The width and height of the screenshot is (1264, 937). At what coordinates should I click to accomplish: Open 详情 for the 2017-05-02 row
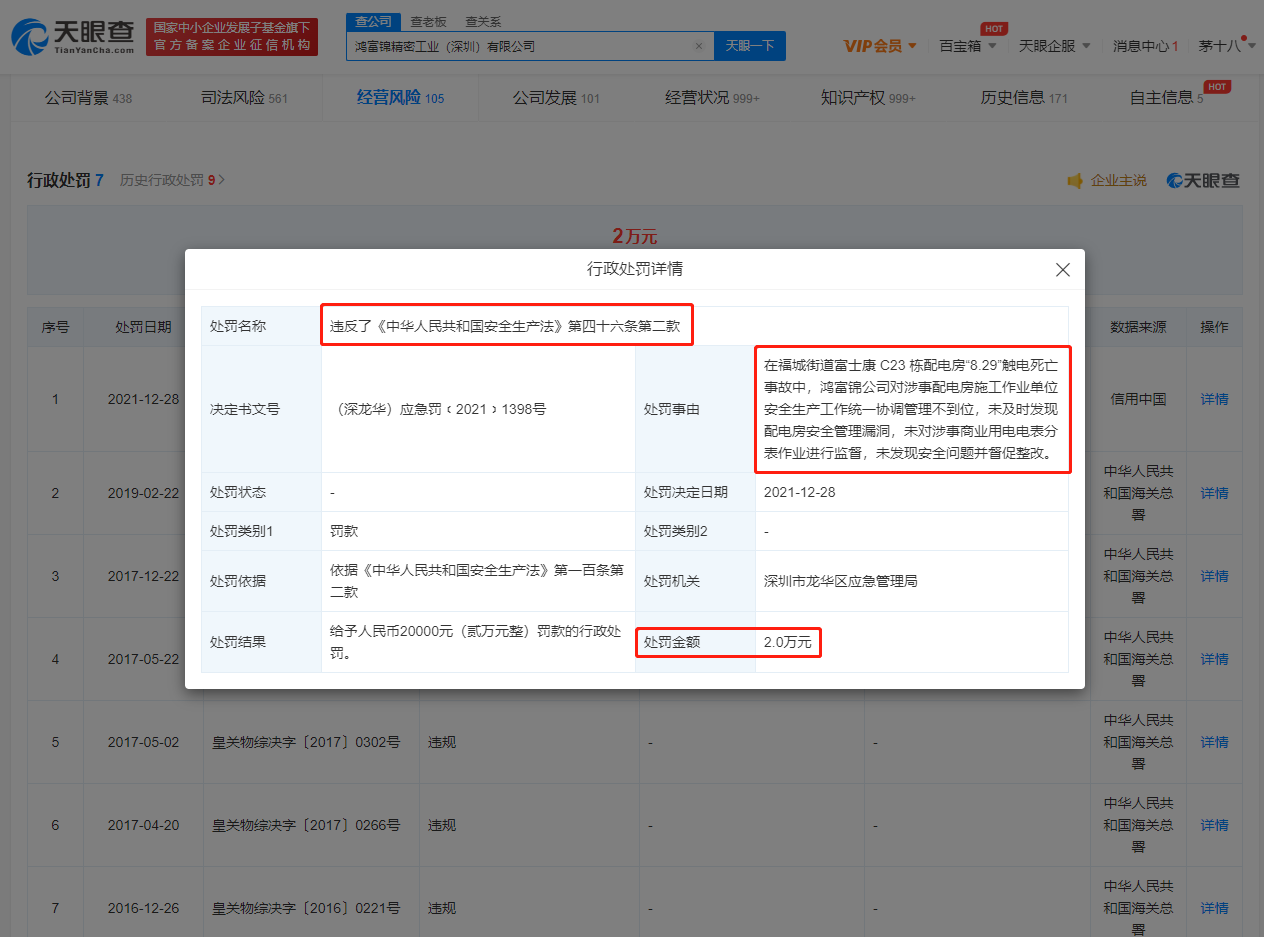[1214, 742]
